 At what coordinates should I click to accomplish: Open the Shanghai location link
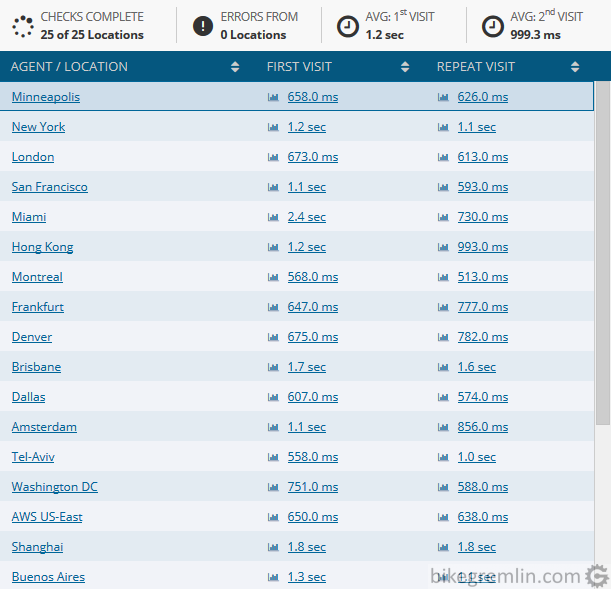pos(37,547)
